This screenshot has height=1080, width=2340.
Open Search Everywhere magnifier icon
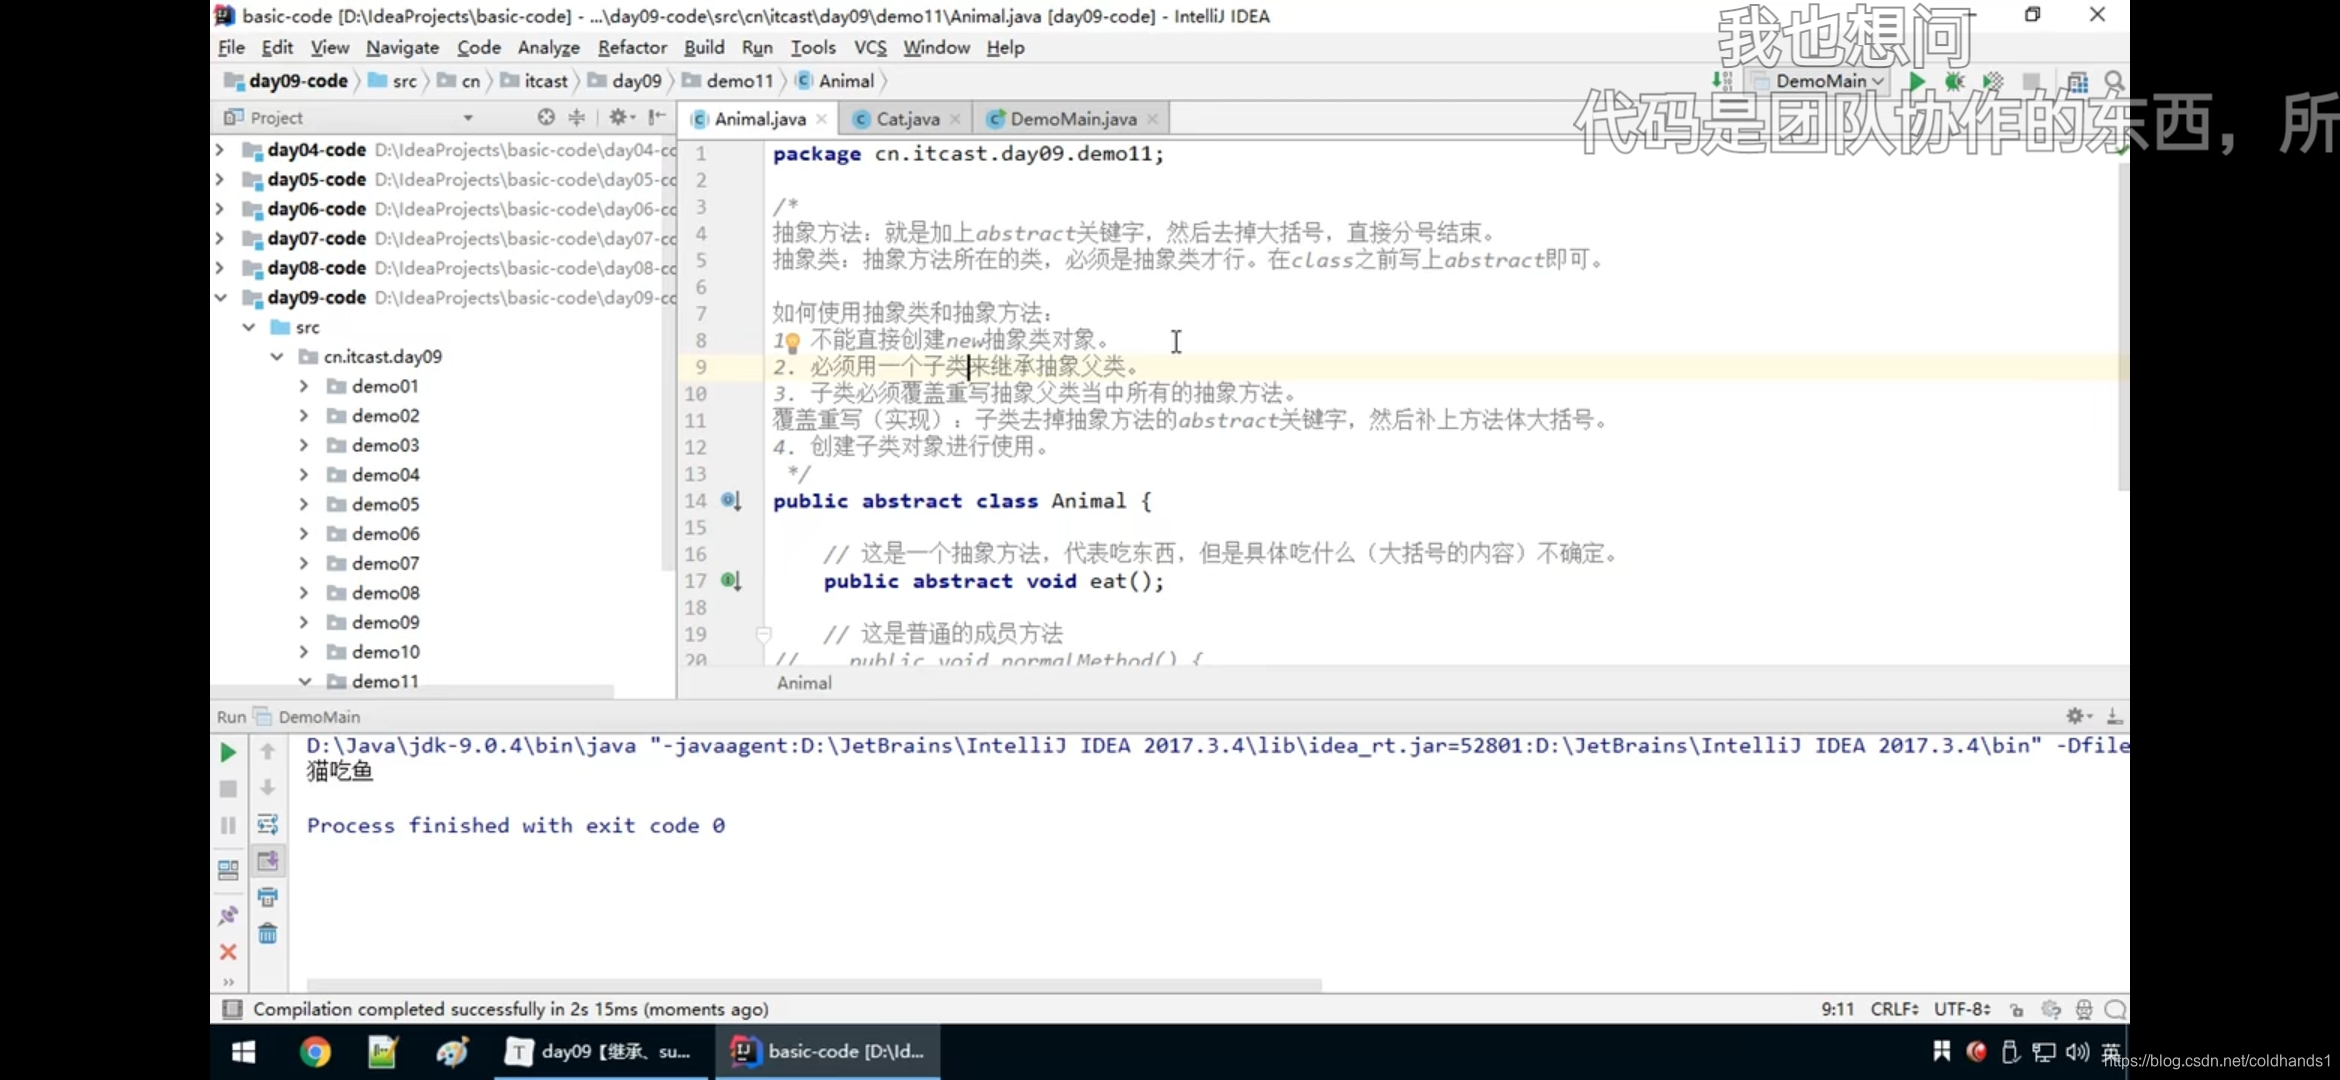(x=2114, y=81)
